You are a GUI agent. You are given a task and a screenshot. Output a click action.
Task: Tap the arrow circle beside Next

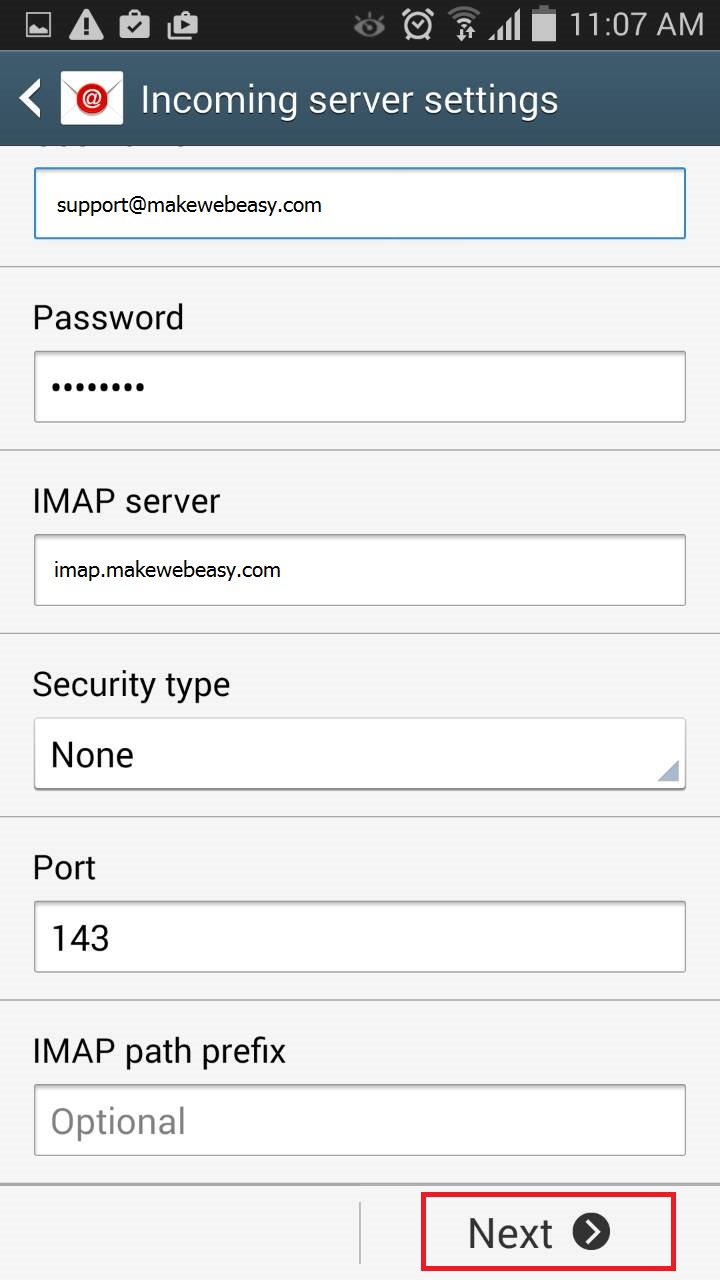(591, 1232)
